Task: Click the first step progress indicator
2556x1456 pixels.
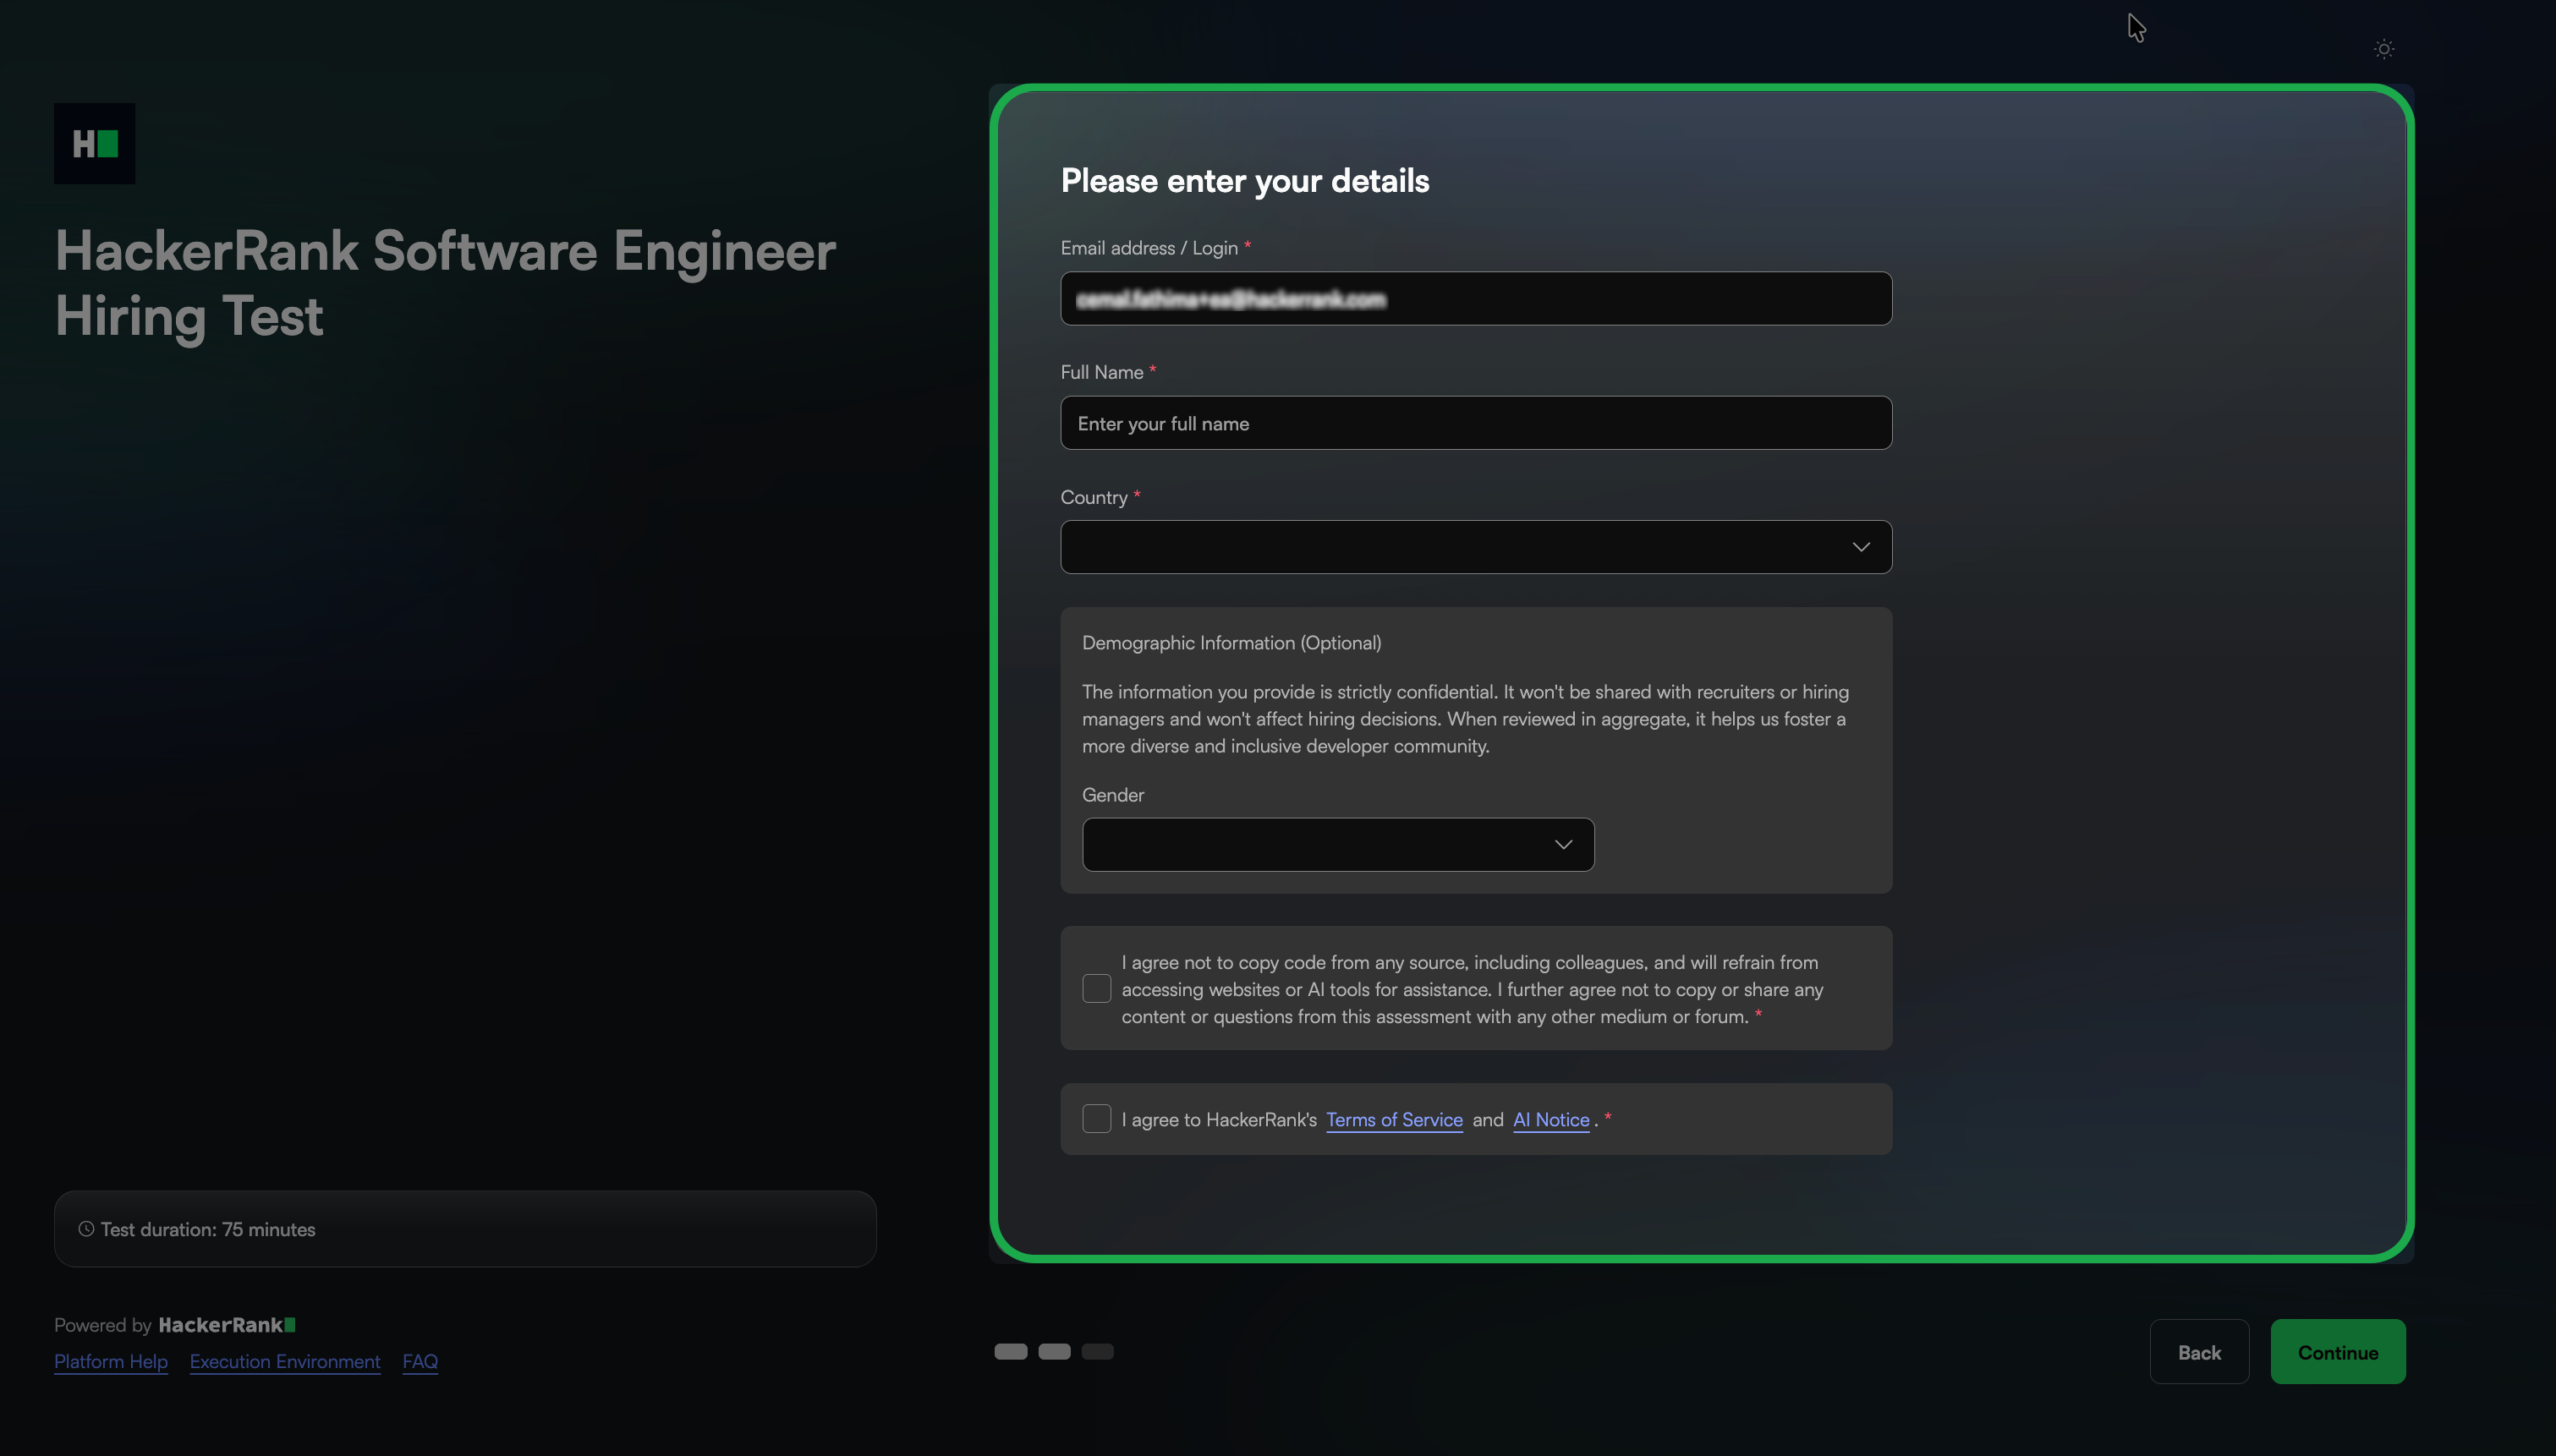Action: pos(1010,1352)
